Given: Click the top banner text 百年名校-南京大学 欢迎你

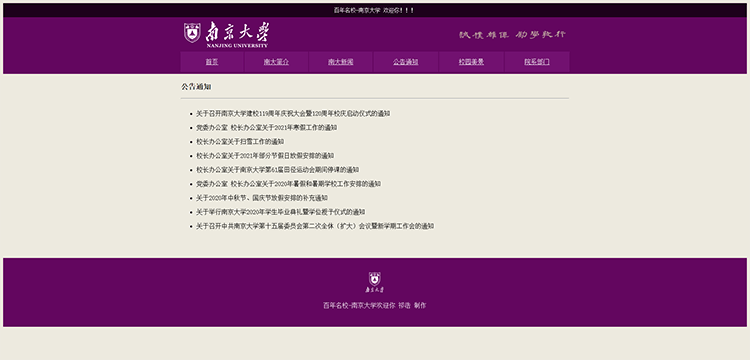Looking at the screenshot, I should (374, 10).
